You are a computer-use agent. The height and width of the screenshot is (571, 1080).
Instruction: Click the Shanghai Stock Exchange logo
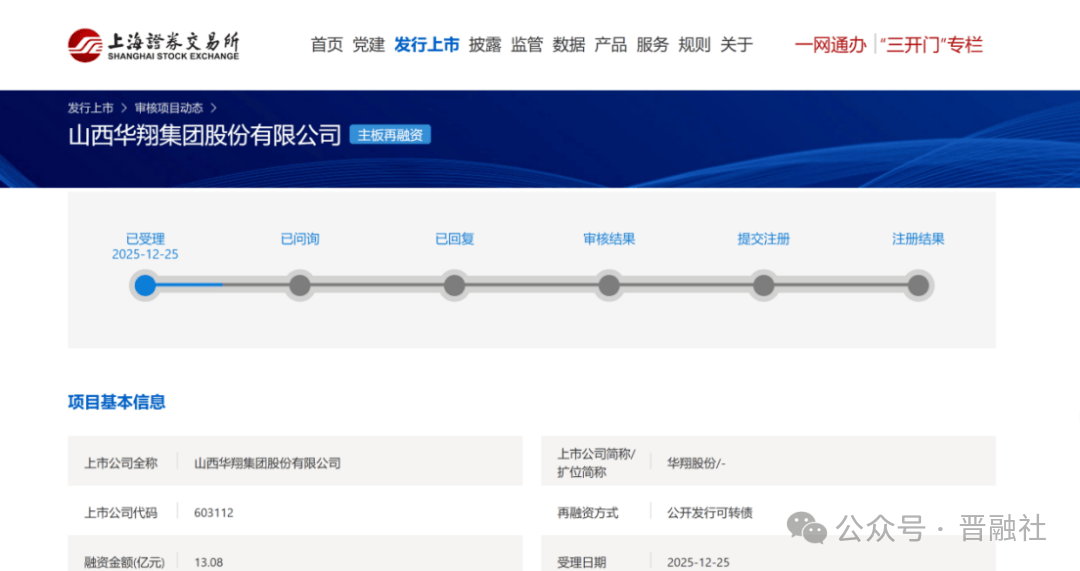pos(154,45)
